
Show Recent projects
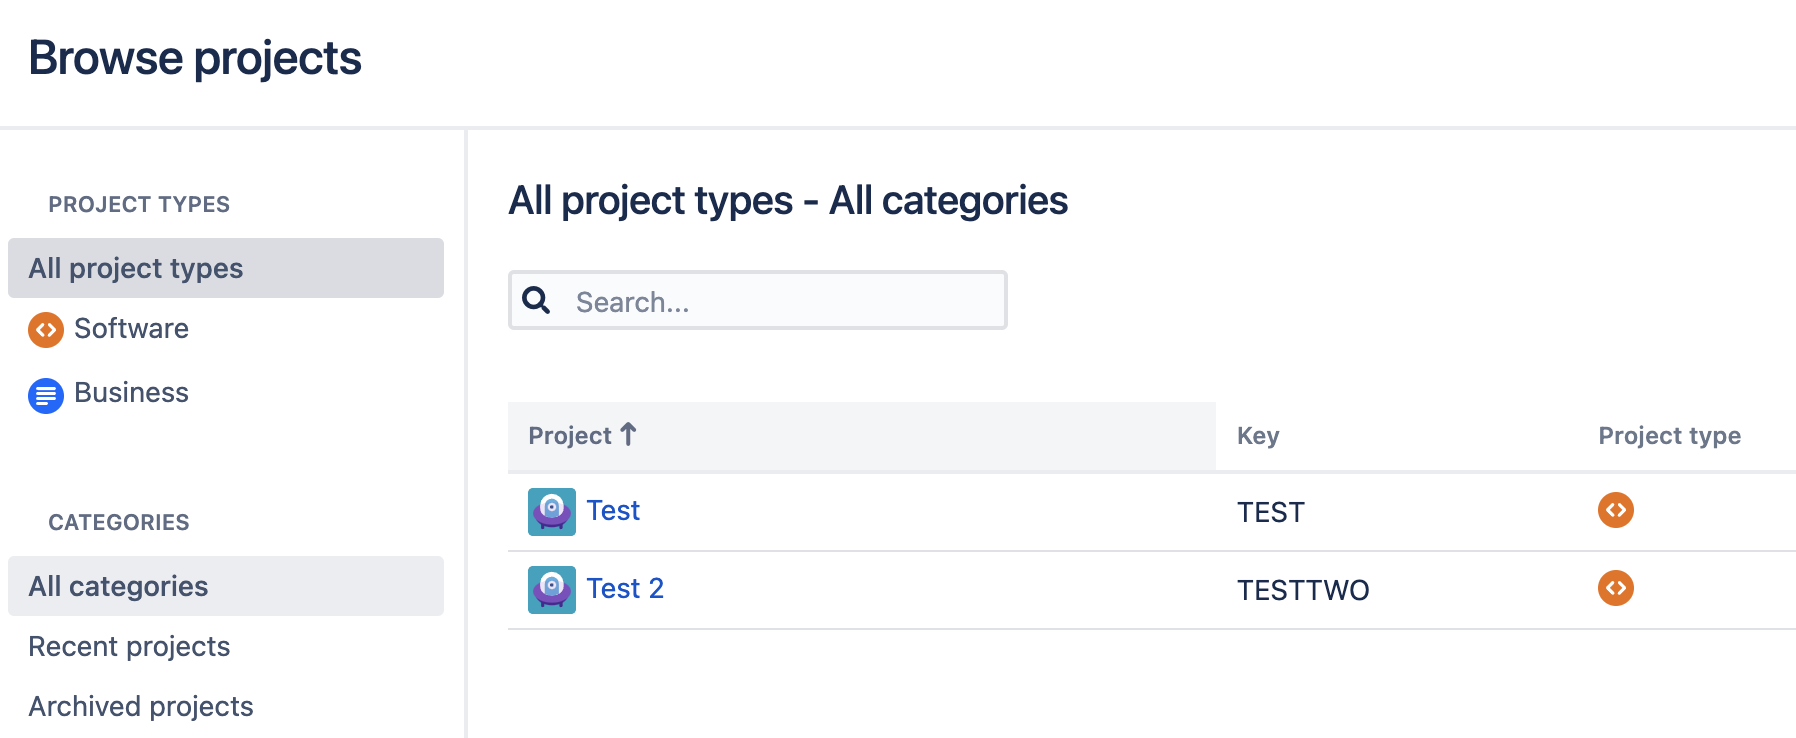(129, 646)
